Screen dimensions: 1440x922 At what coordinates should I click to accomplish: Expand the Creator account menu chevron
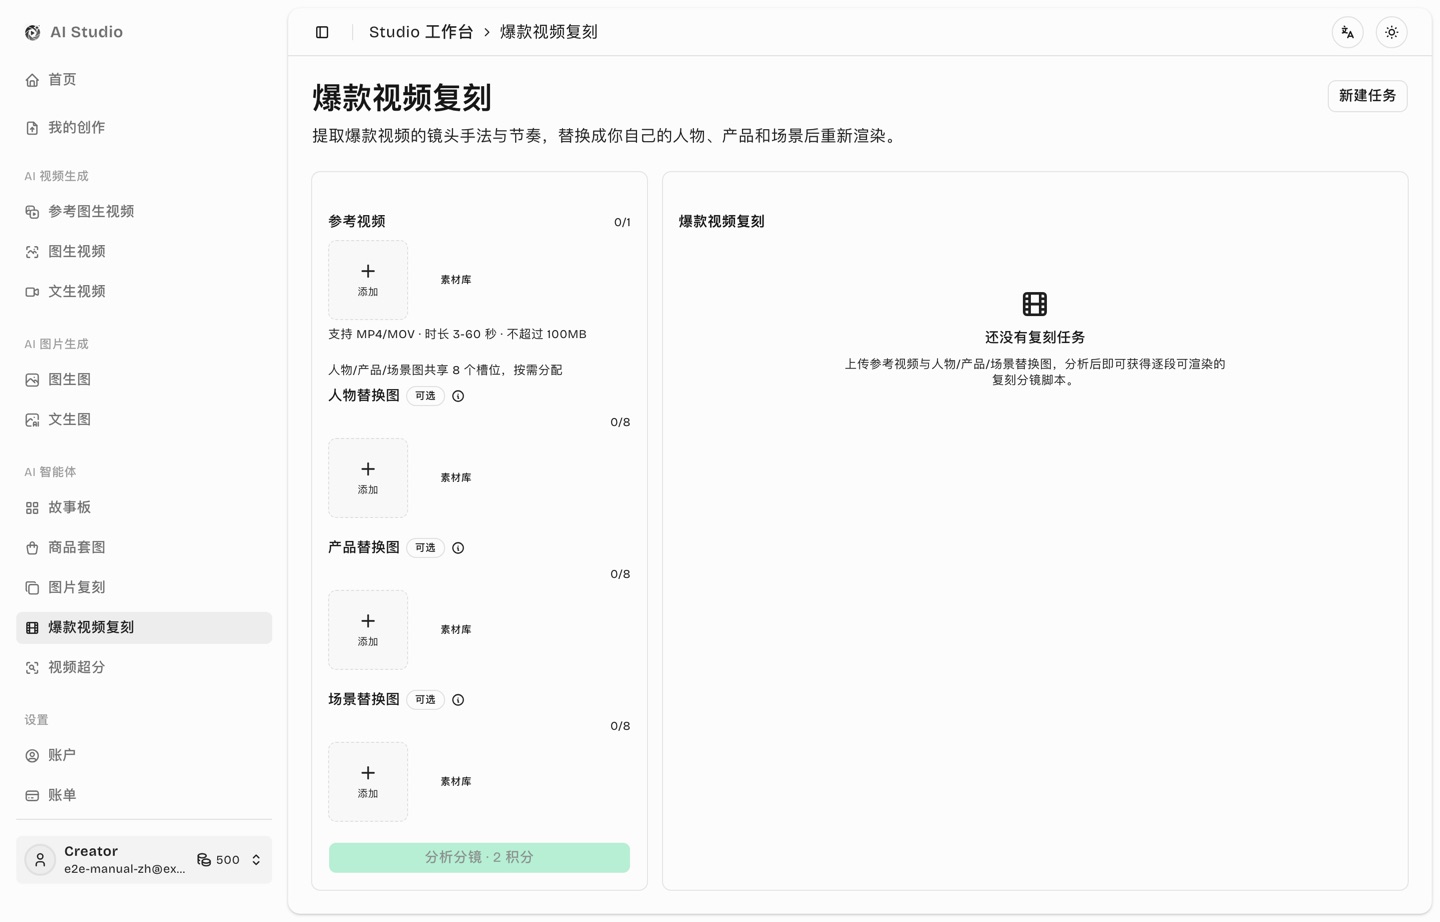tap(256, 860)
